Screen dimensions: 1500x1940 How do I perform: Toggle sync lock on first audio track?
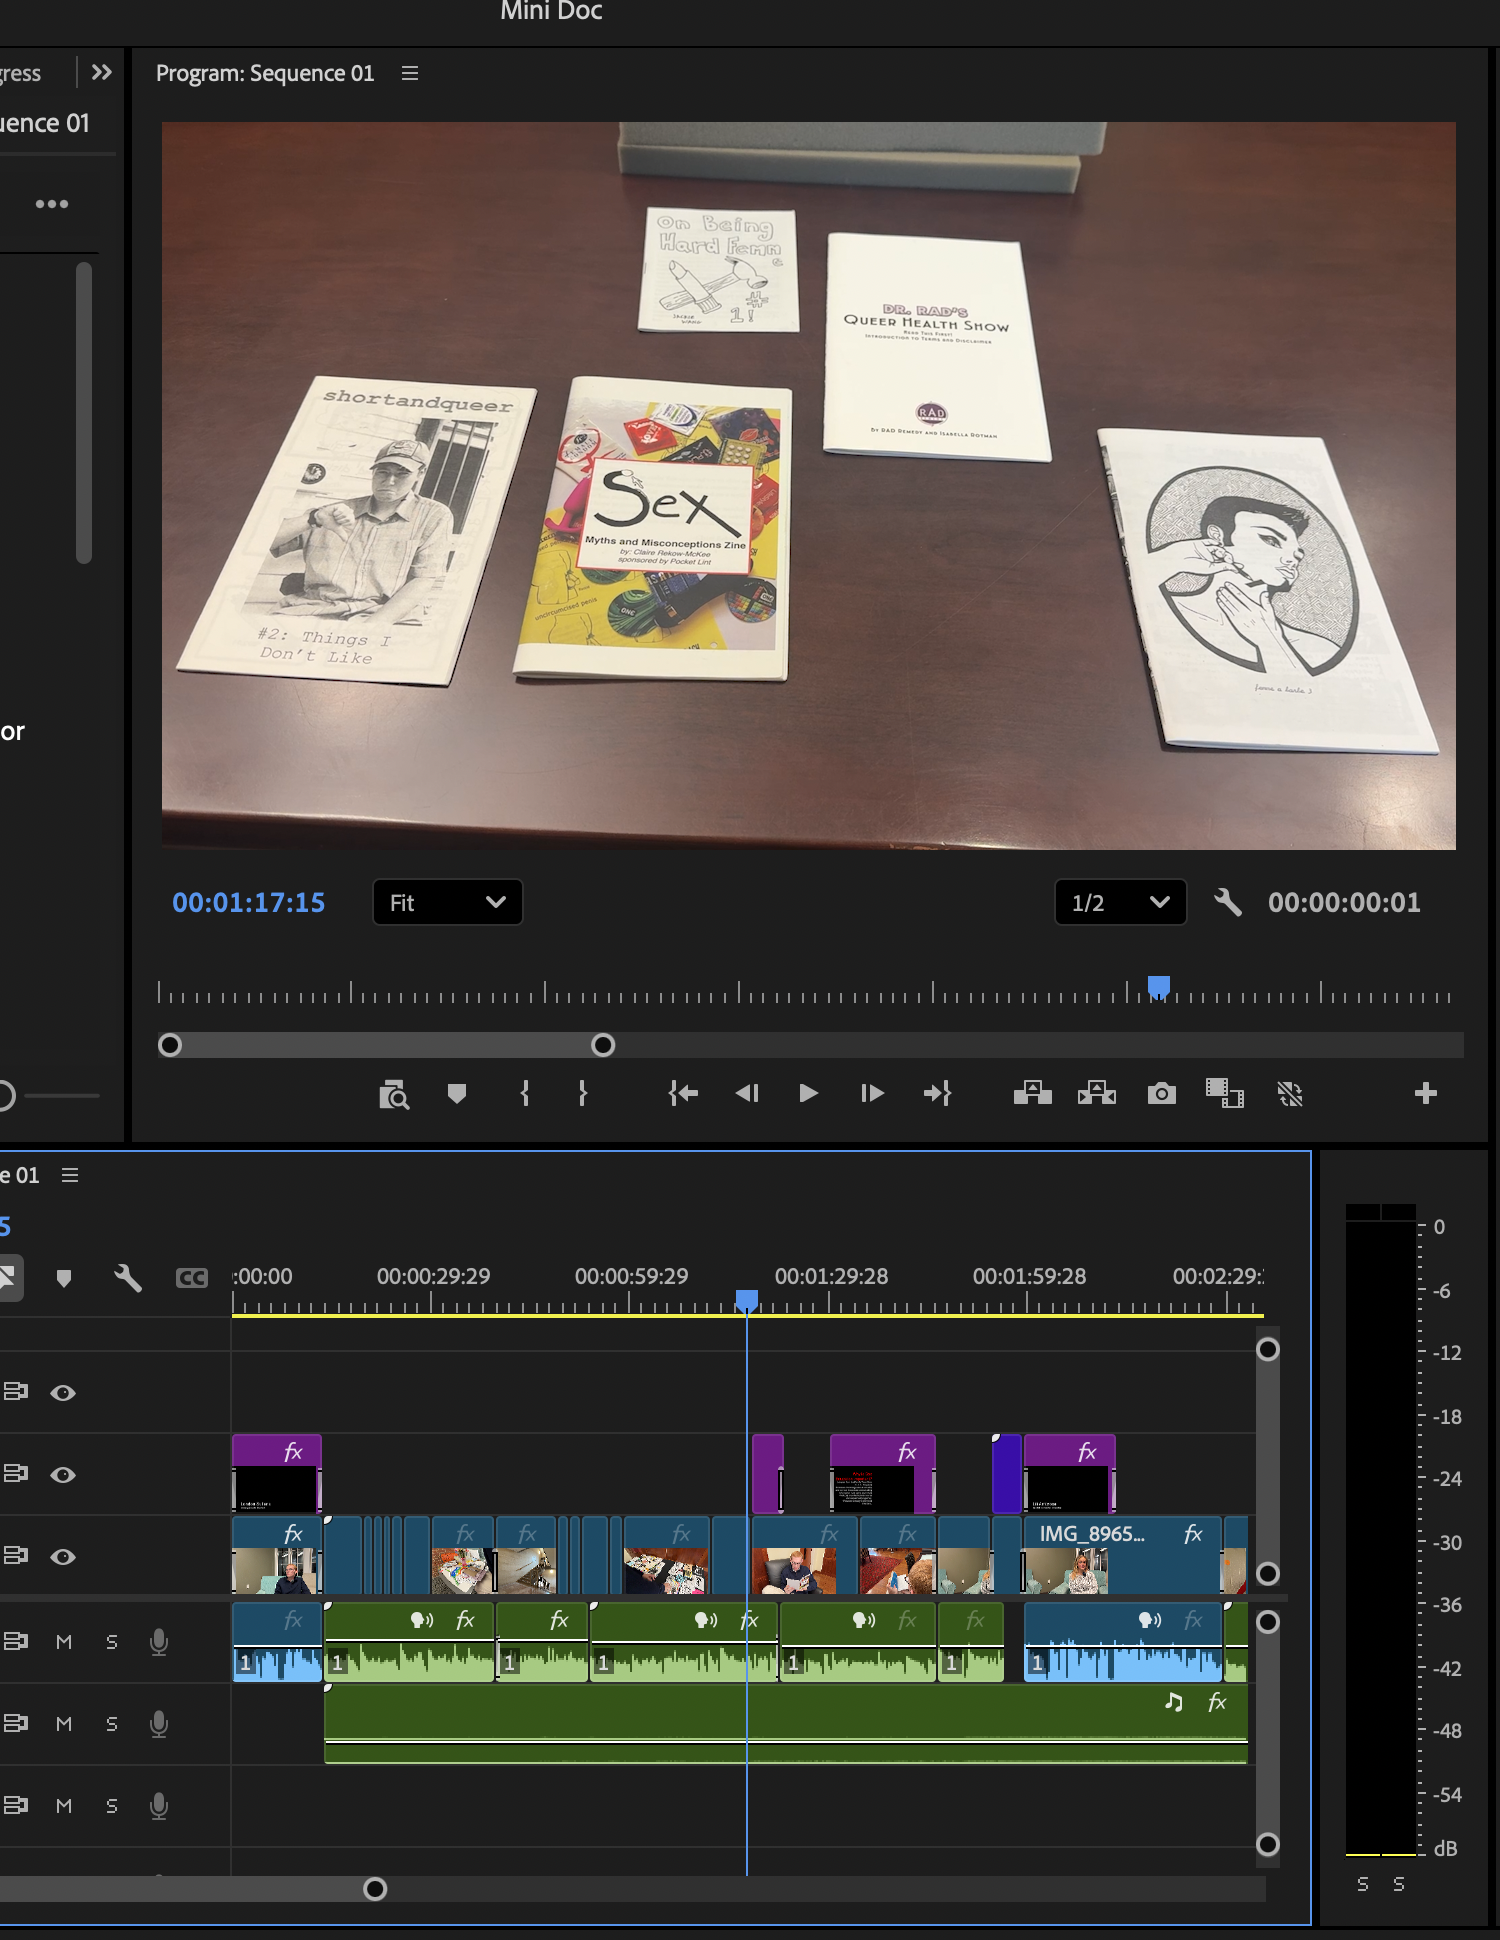click(x=16, y=1641)
